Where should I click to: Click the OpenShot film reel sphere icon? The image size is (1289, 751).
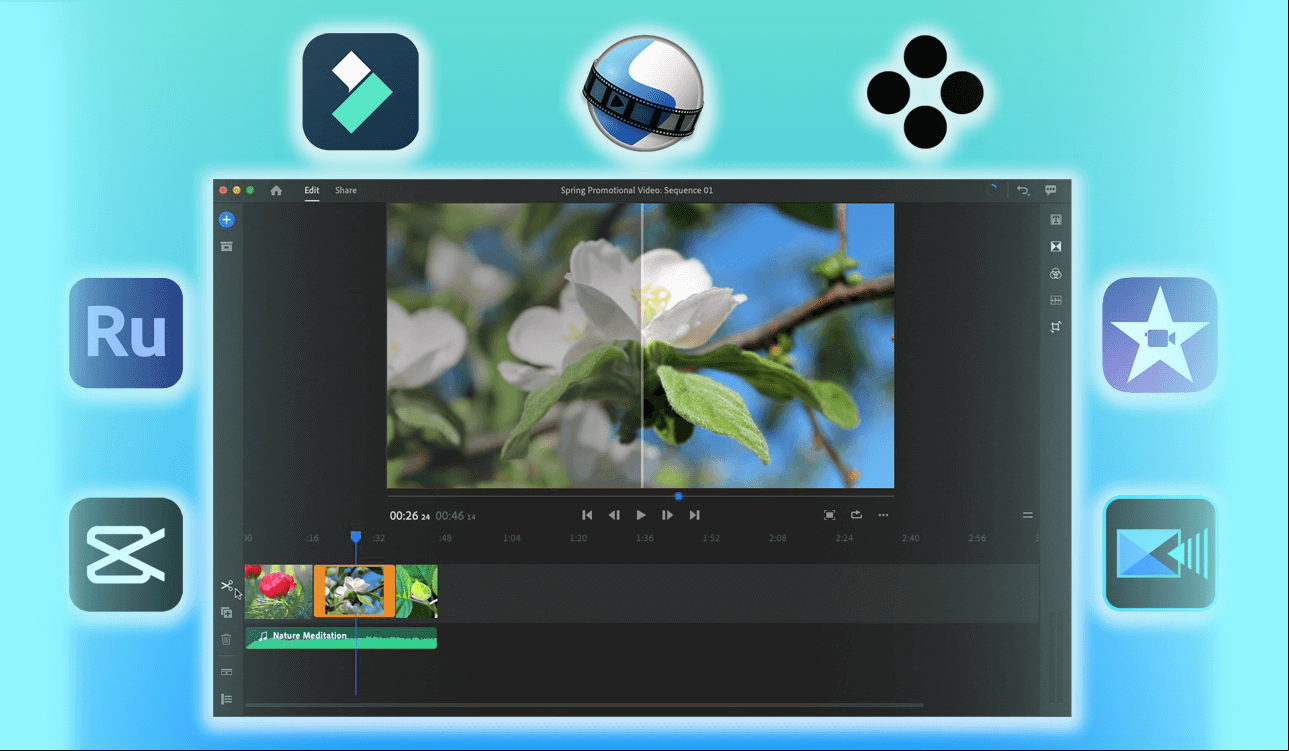point(642,92)
